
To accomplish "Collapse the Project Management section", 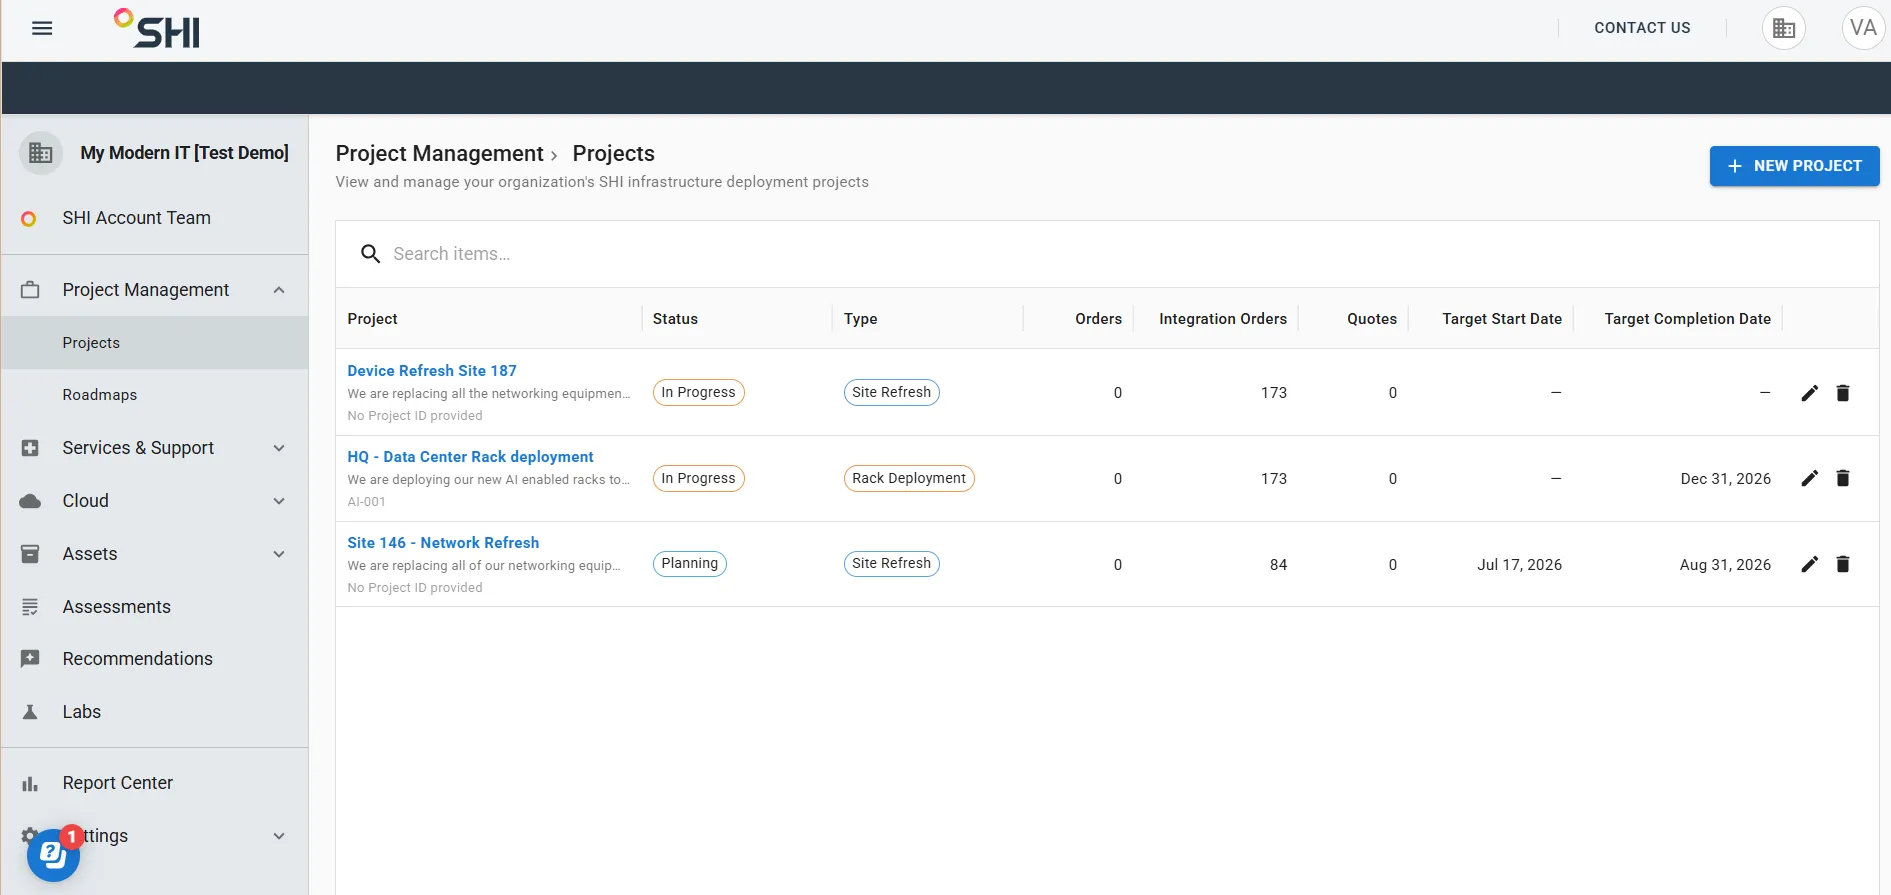I will 279,290.
